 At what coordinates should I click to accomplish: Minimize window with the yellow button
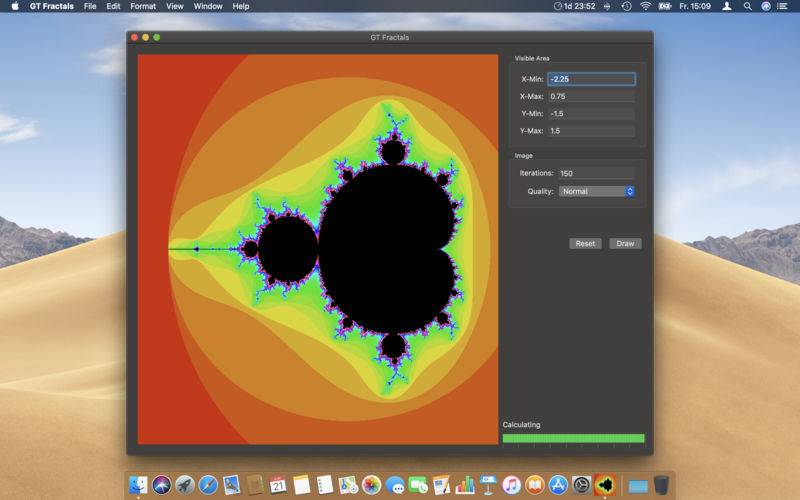tap(145, 37)
